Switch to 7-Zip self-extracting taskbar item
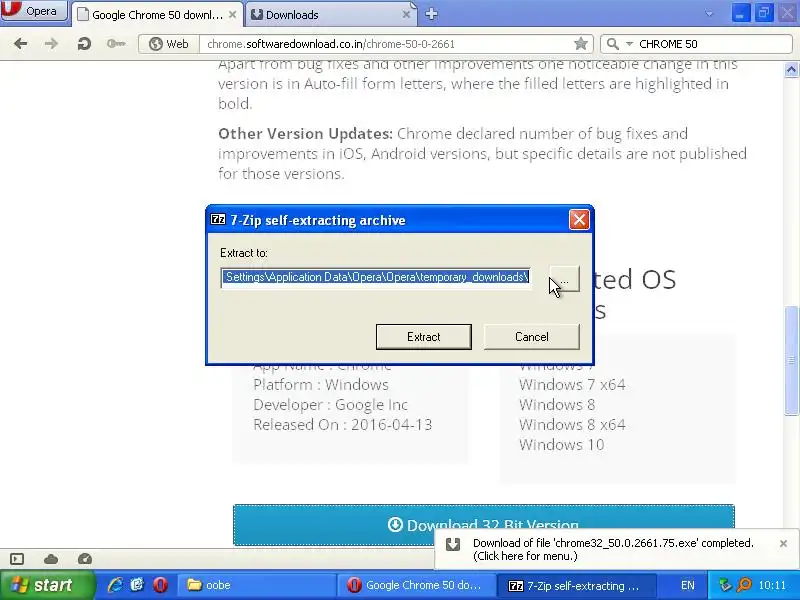This screenshot has width=800, height=600. [x=575, y=585]
